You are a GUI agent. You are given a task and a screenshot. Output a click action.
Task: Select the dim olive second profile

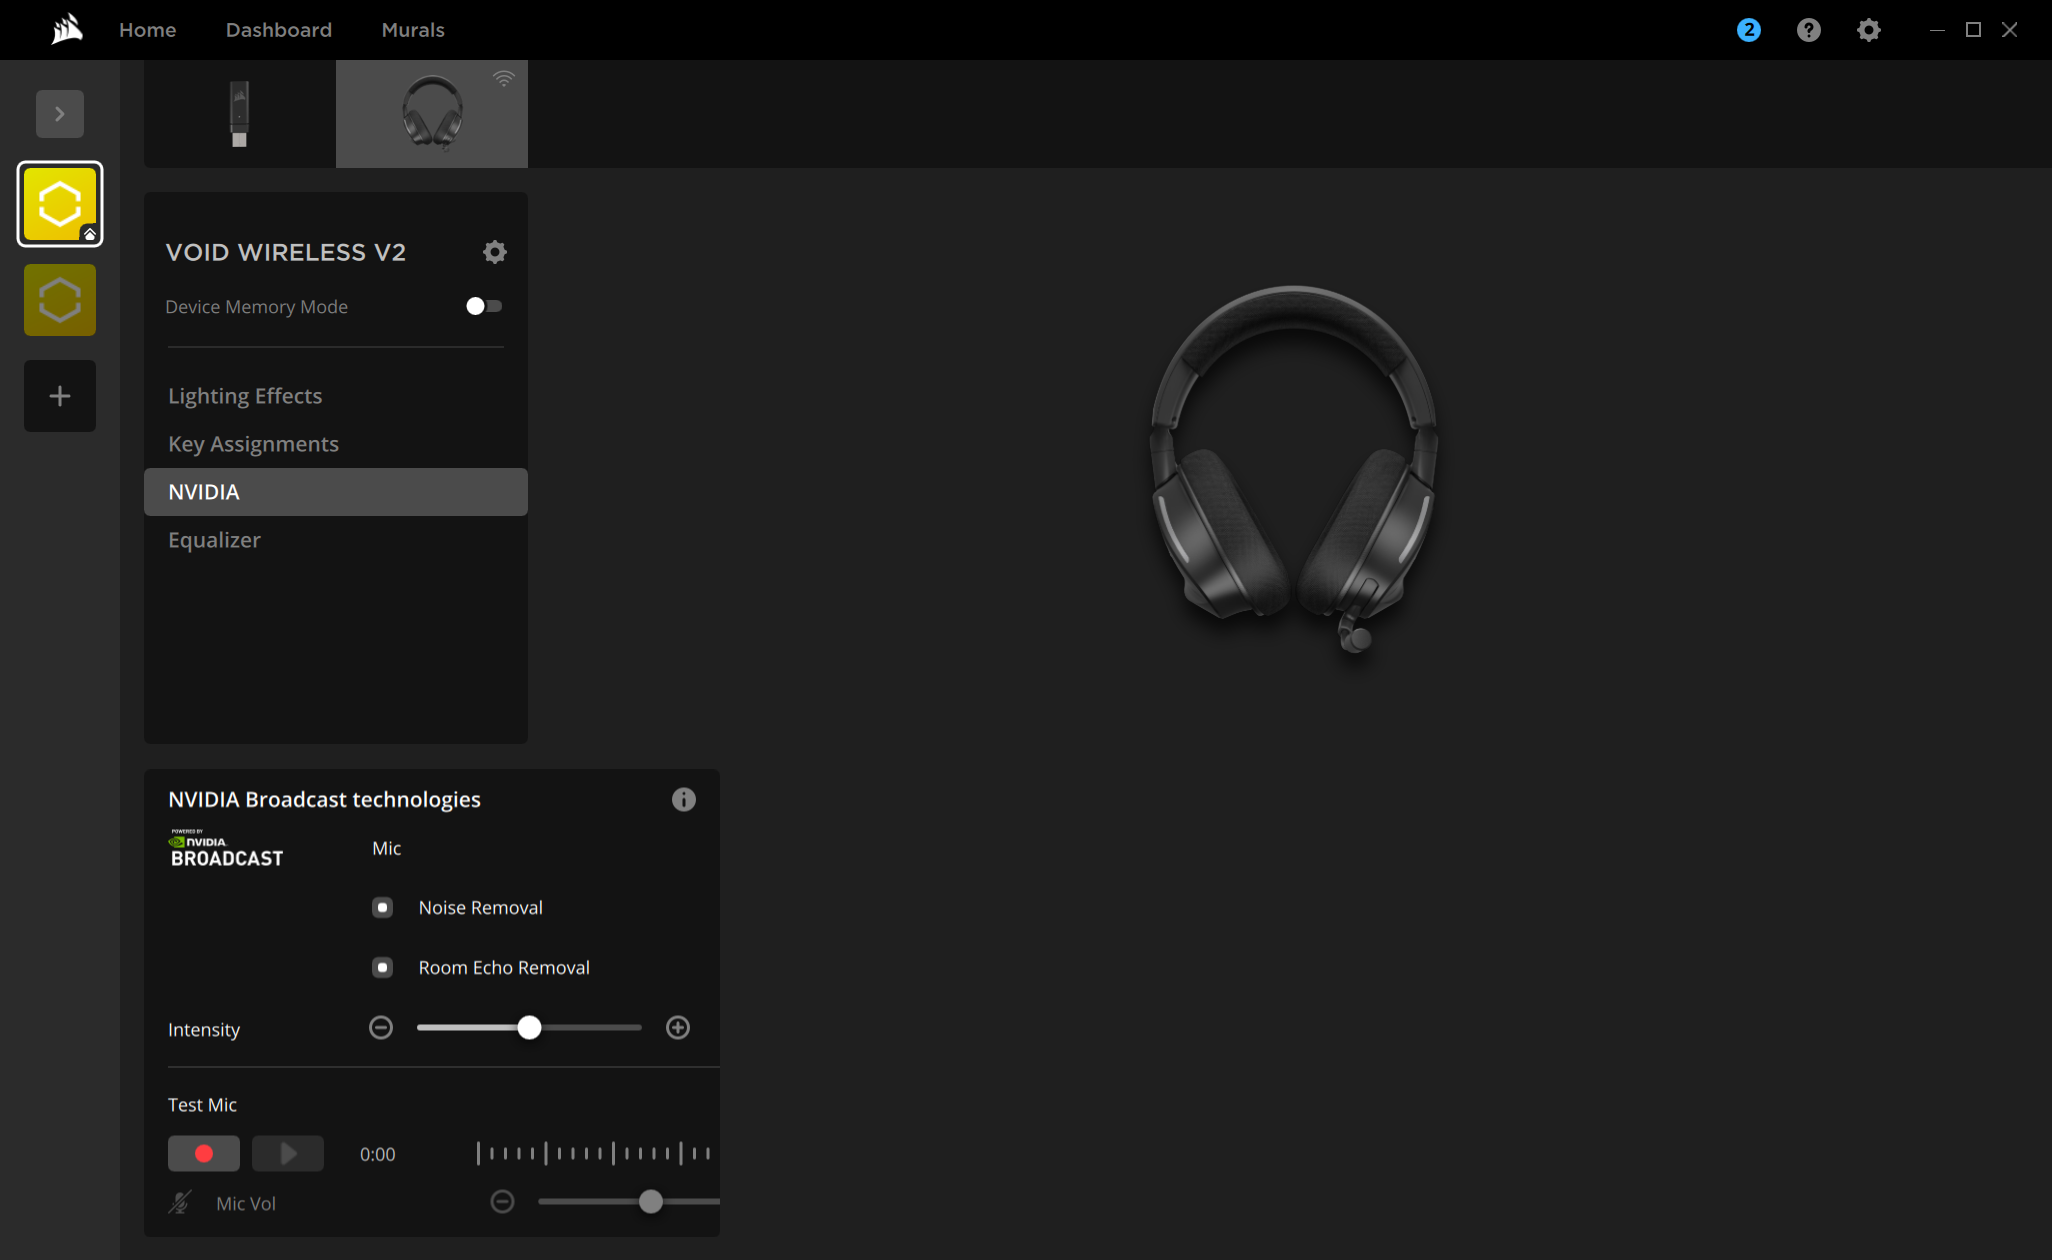point(60,300)
